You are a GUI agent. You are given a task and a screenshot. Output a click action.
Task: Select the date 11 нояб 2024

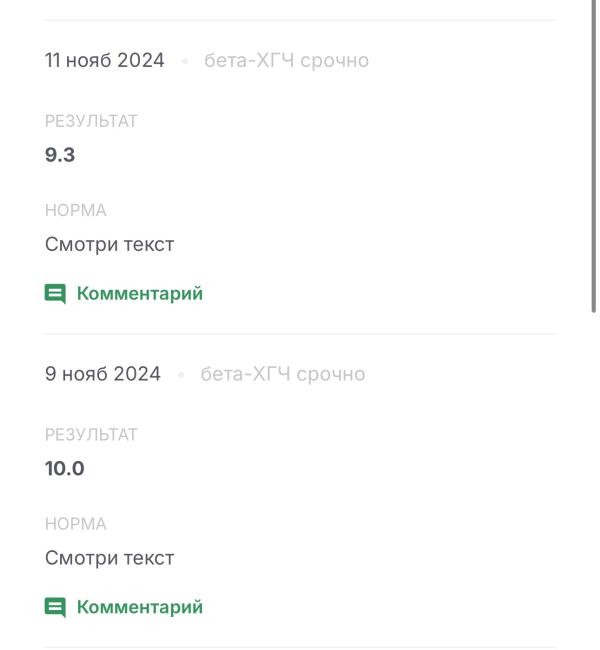(104, 61)
